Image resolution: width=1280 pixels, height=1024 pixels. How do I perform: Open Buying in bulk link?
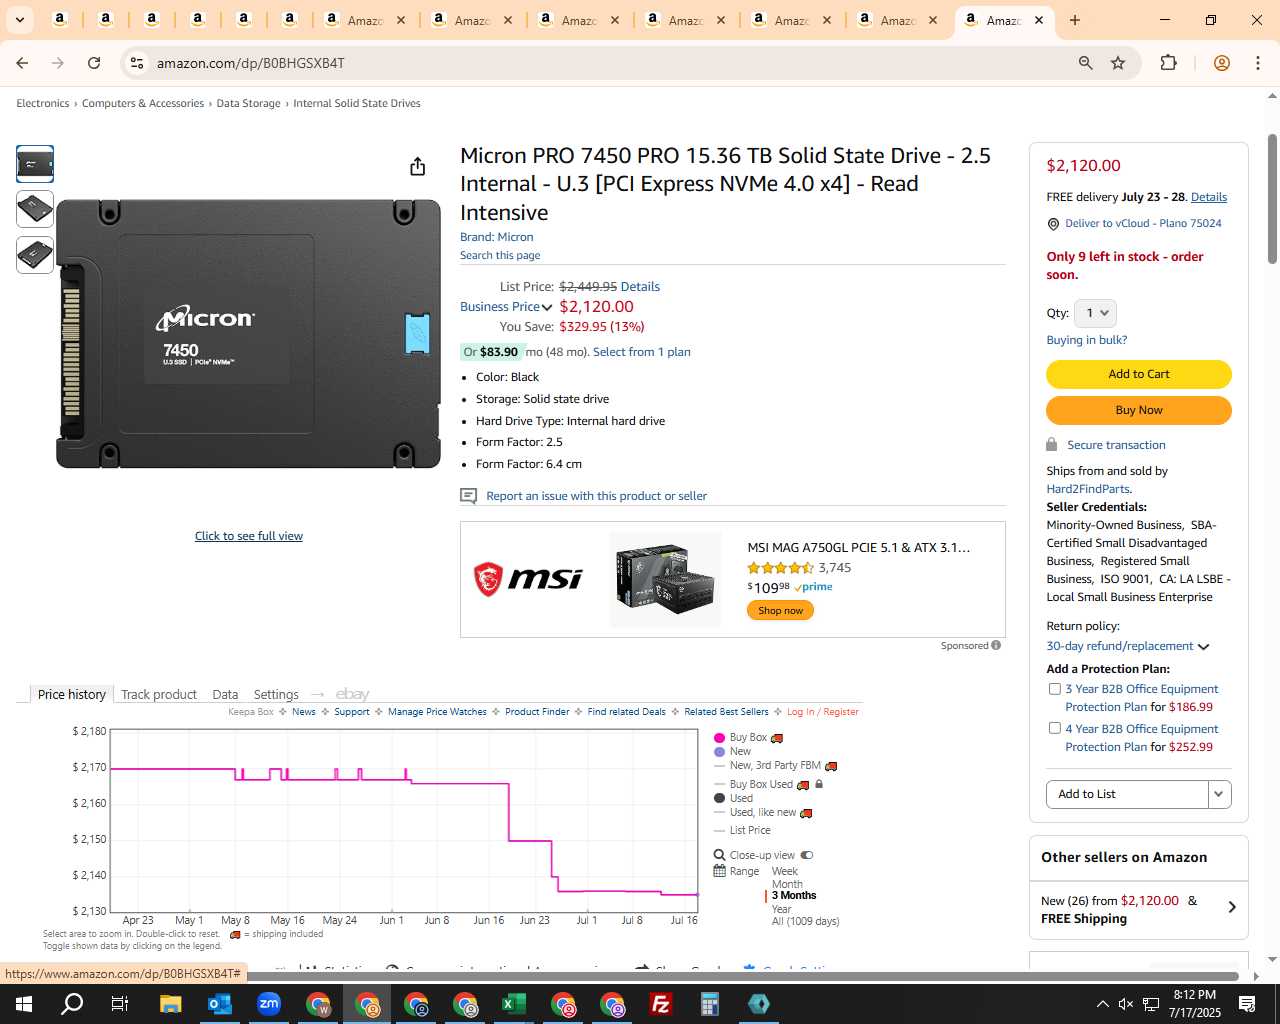pos(1086,340)
